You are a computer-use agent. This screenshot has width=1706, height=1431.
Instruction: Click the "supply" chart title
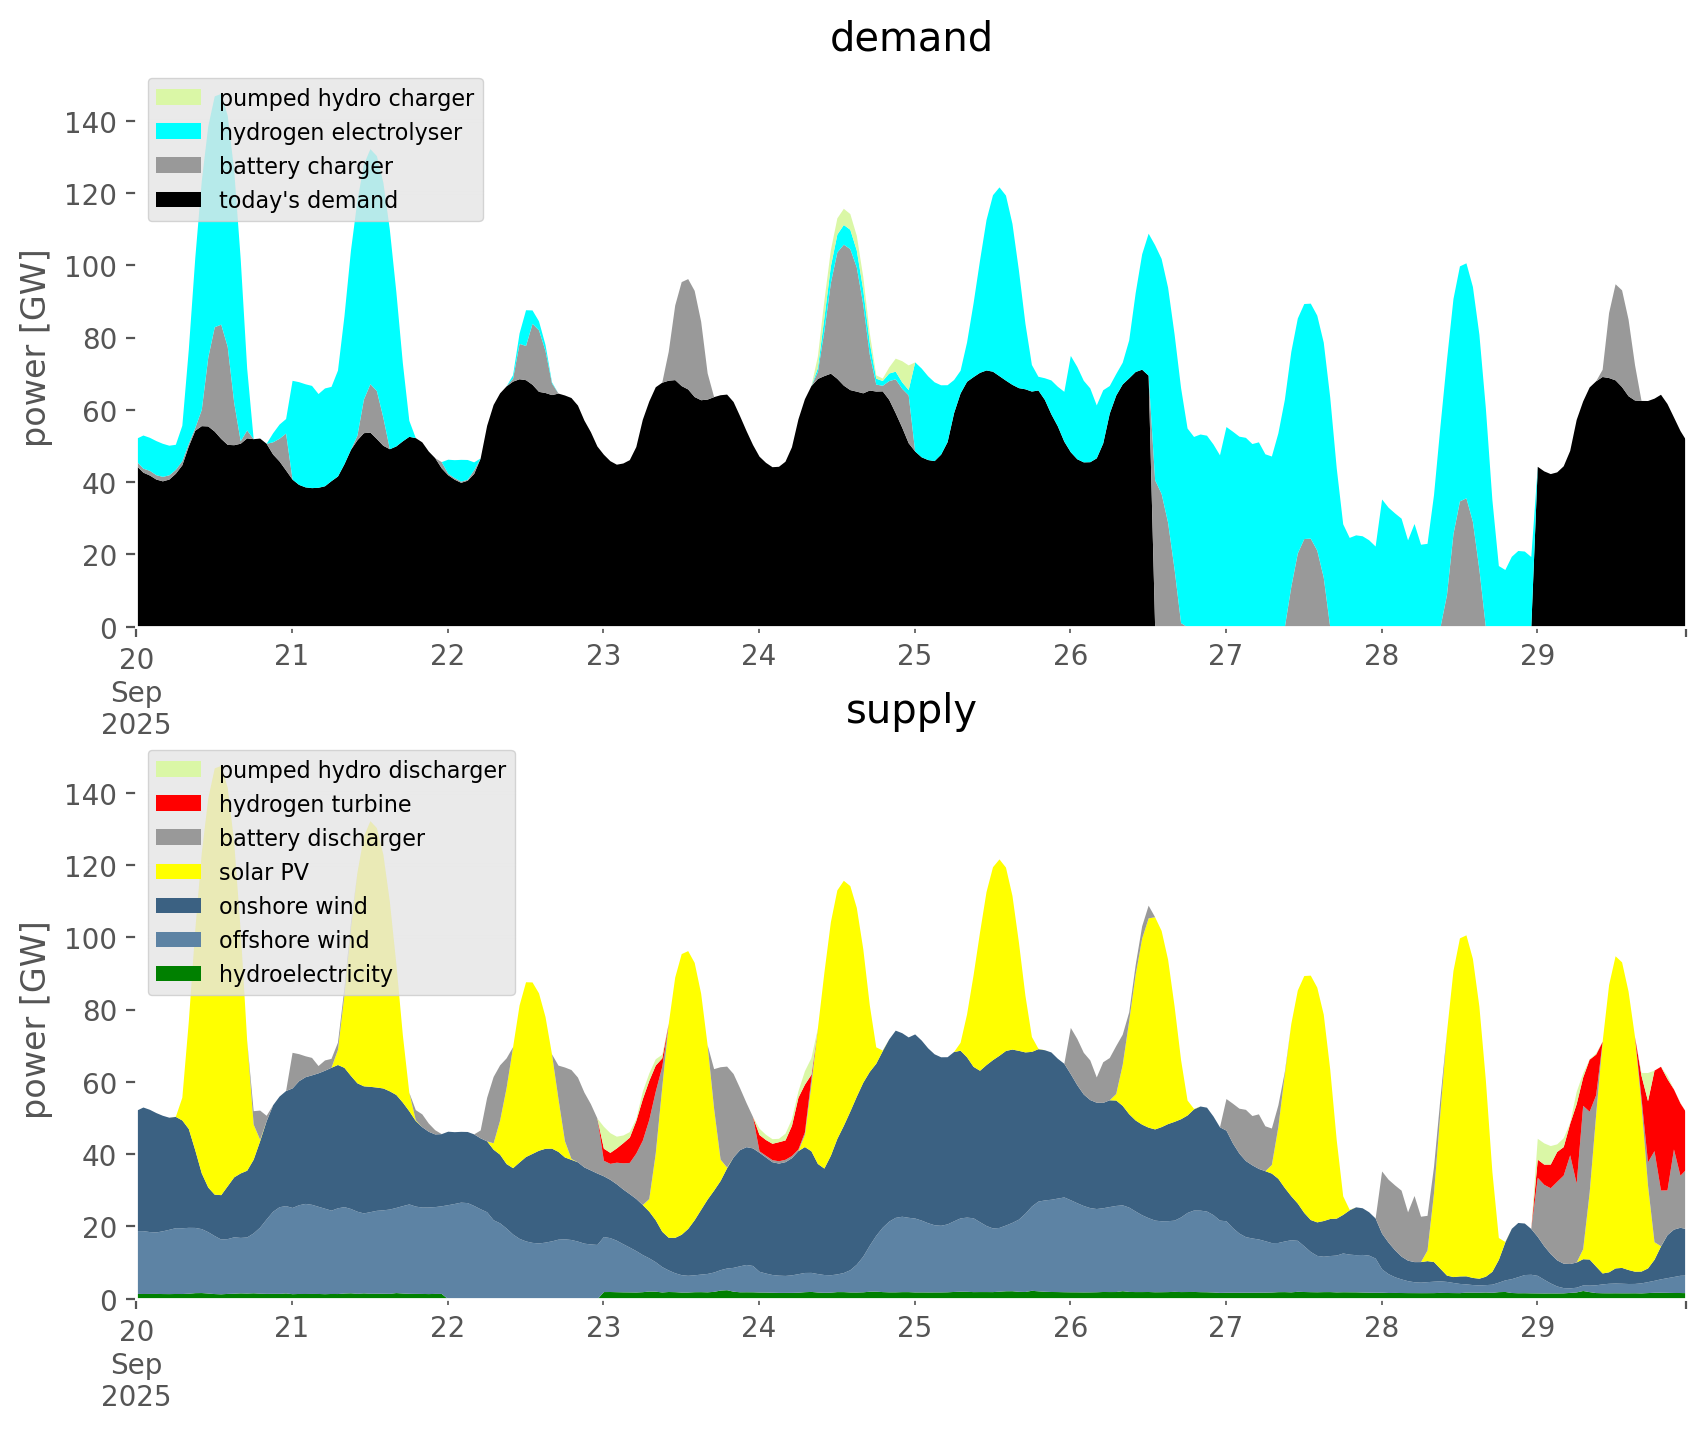[x=910, y=710]
